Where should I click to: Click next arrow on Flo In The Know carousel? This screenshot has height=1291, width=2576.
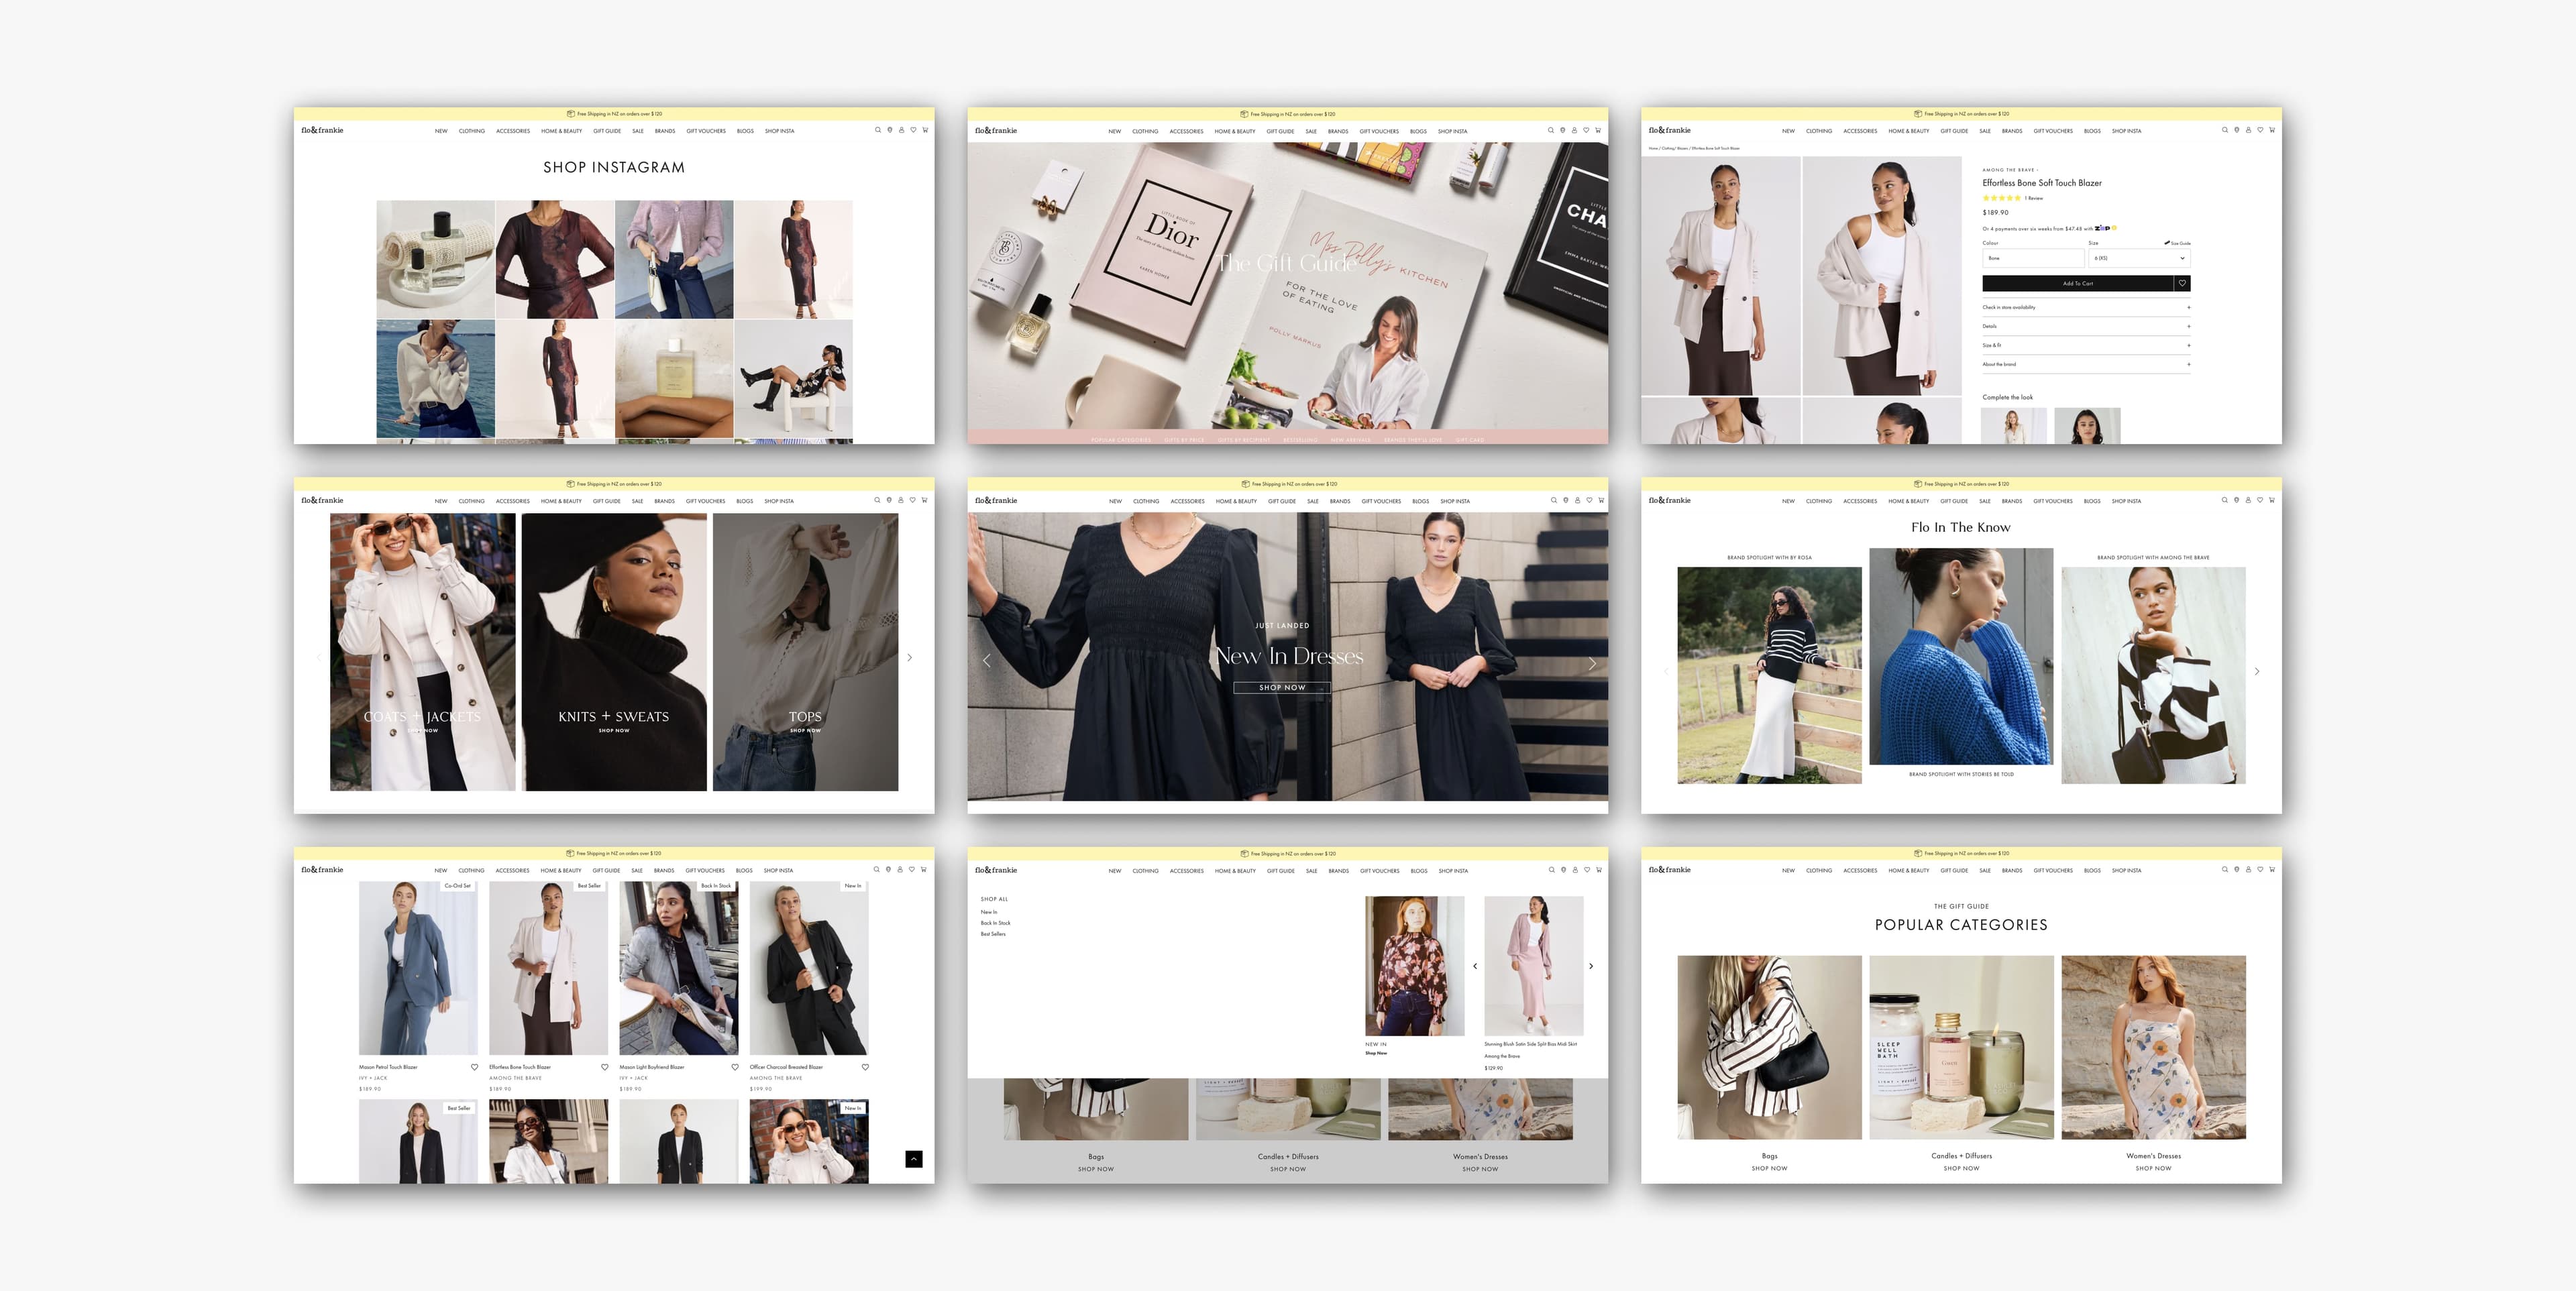click(2257, 671)
